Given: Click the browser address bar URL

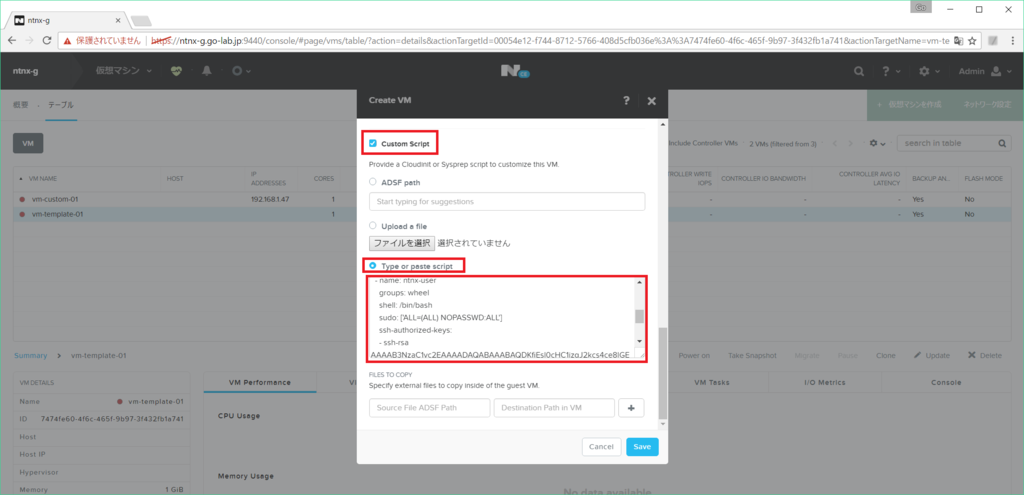Looking at the screenshot, I should click(549, 40).
